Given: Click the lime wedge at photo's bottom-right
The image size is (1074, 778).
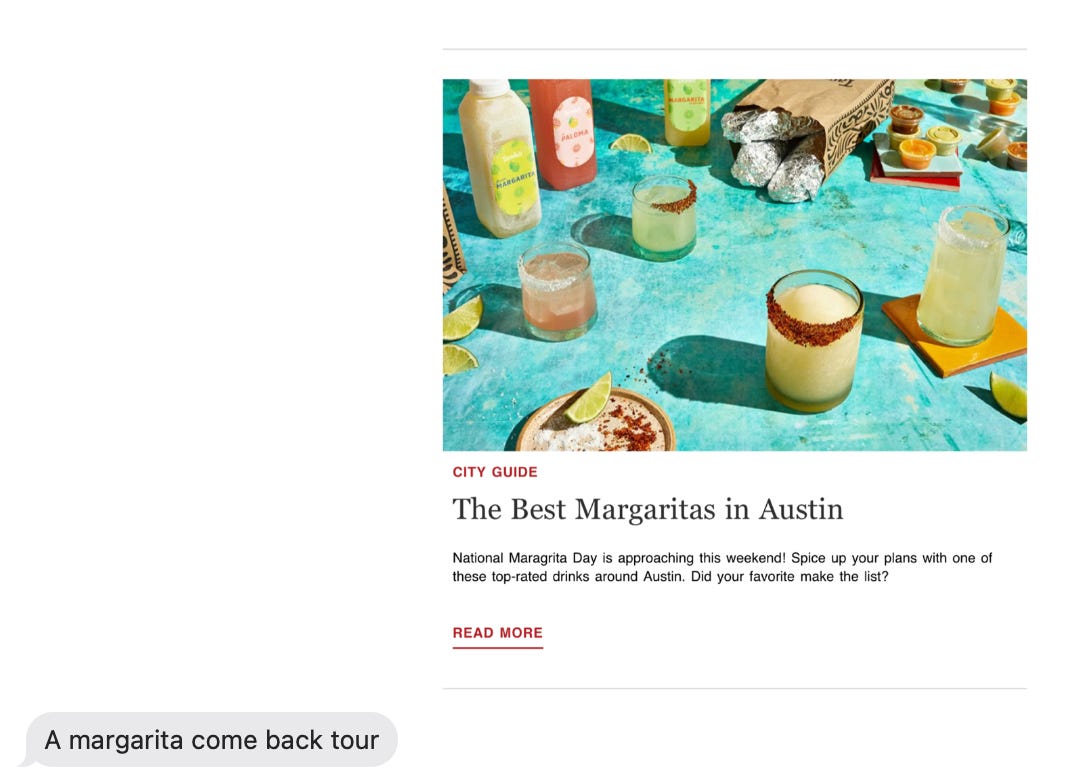Looking at the screenshot, I should point(1008,395).
